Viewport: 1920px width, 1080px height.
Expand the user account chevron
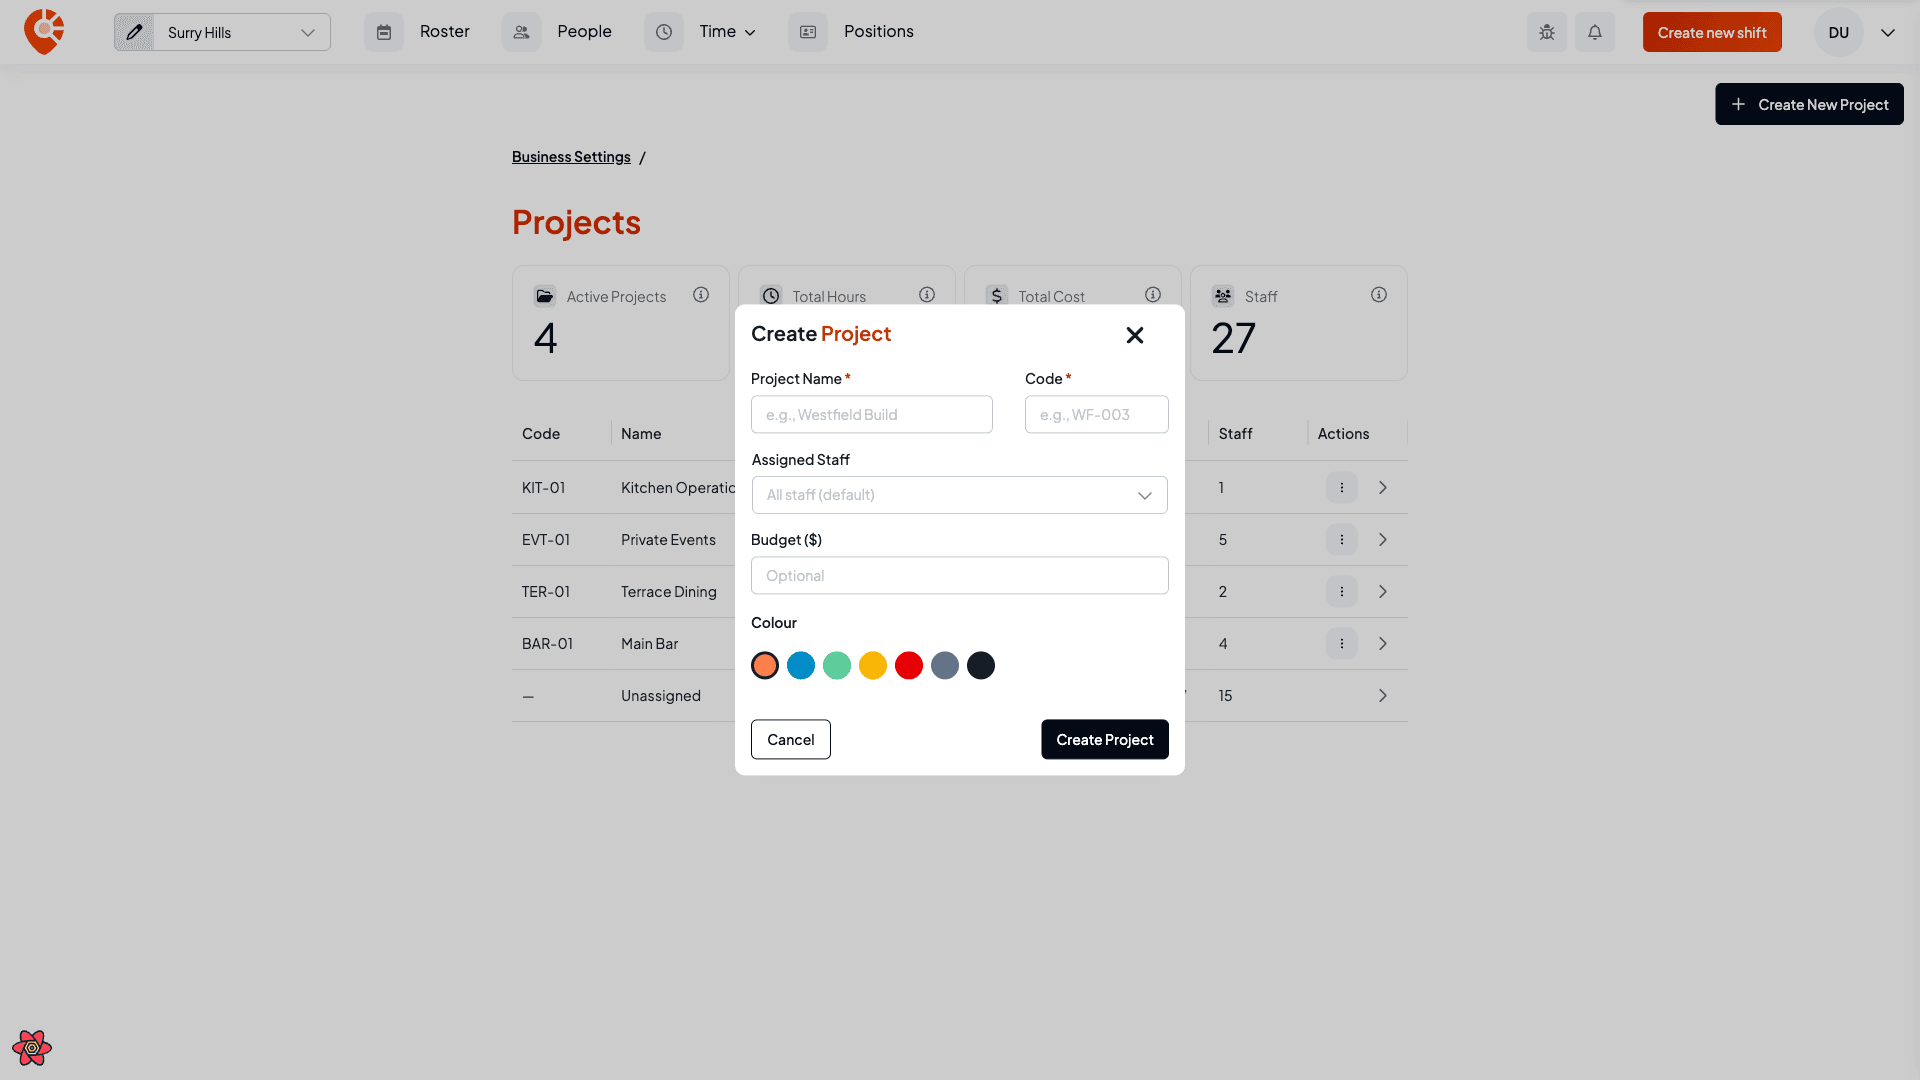tap(1888, 32)
